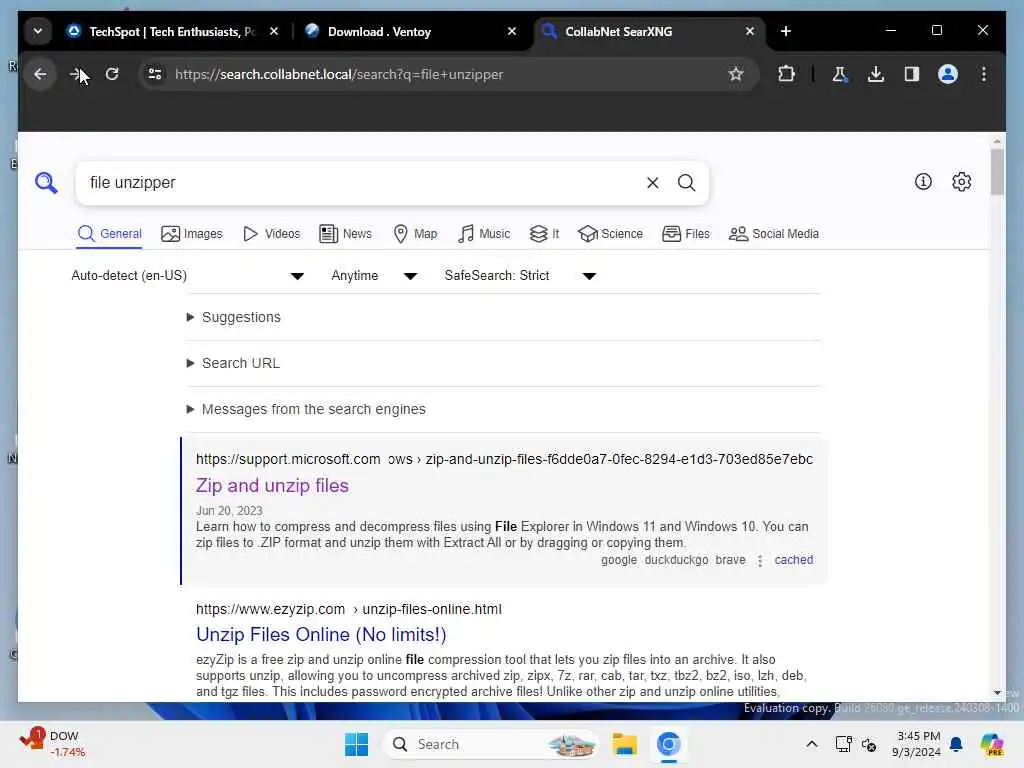Click the SearXNG logo magnifier
The height and width of the screenshot is (768, 1024).
[x=46, y=183]
